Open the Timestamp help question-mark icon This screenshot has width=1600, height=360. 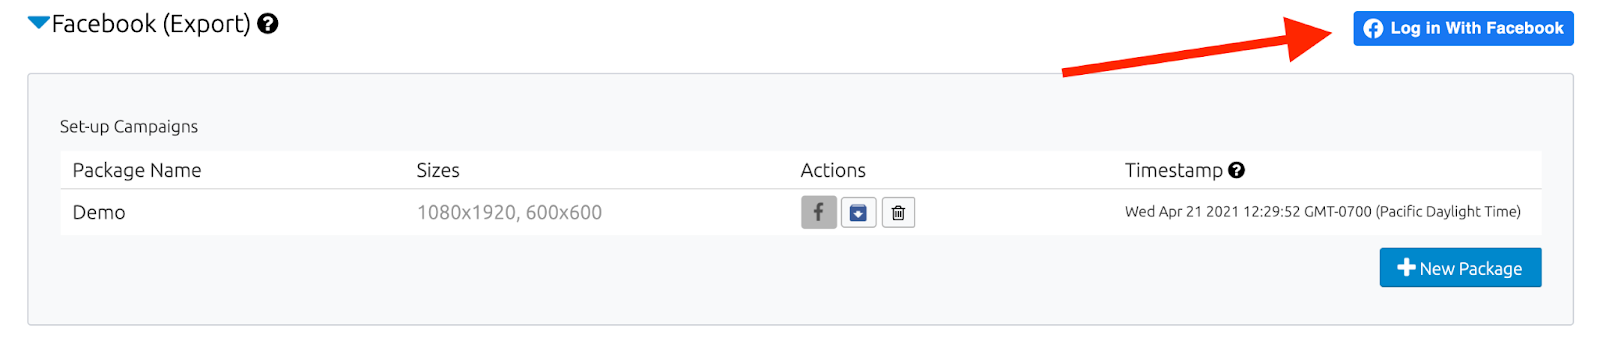[1236, 170]
